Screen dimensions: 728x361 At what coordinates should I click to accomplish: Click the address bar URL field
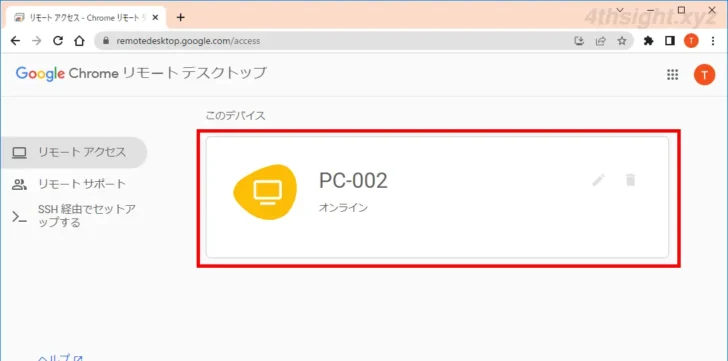coord(334,41)
